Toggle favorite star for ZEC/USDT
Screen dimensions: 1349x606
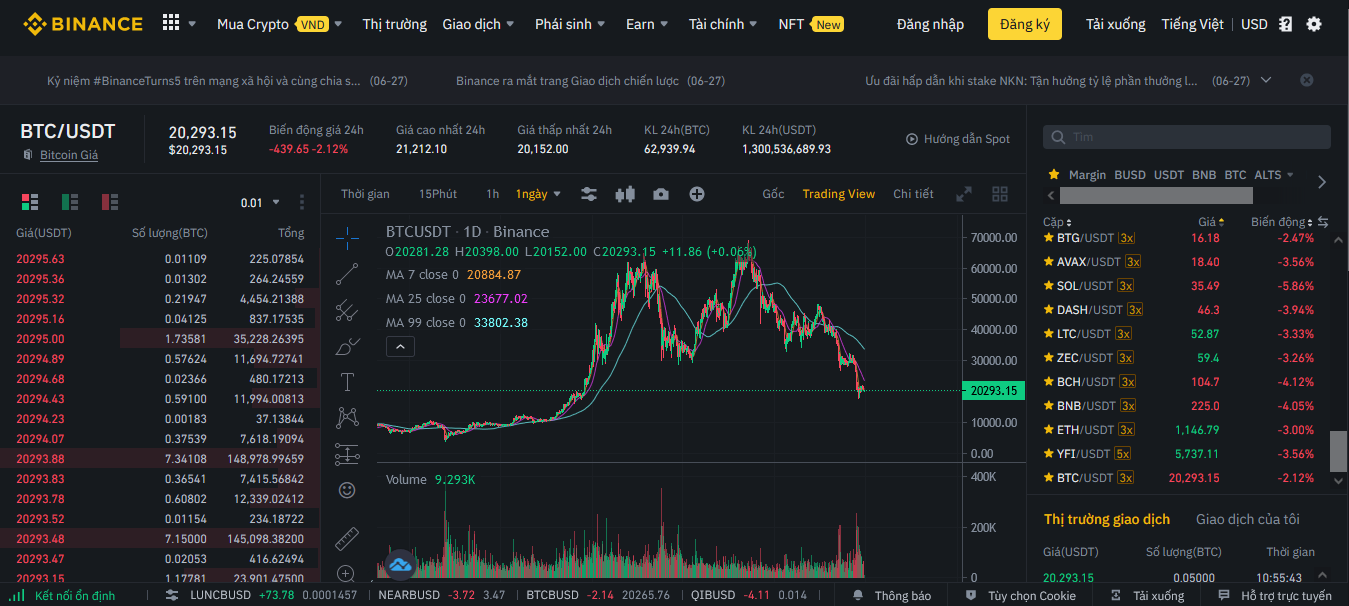[x=1049, y=358]
